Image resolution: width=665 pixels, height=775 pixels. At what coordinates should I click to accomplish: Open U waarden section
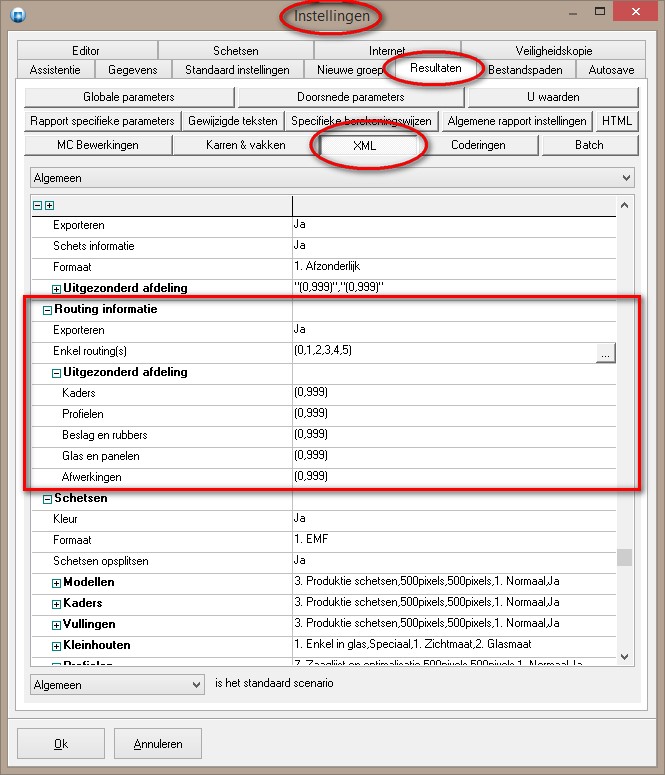(553, 97)
